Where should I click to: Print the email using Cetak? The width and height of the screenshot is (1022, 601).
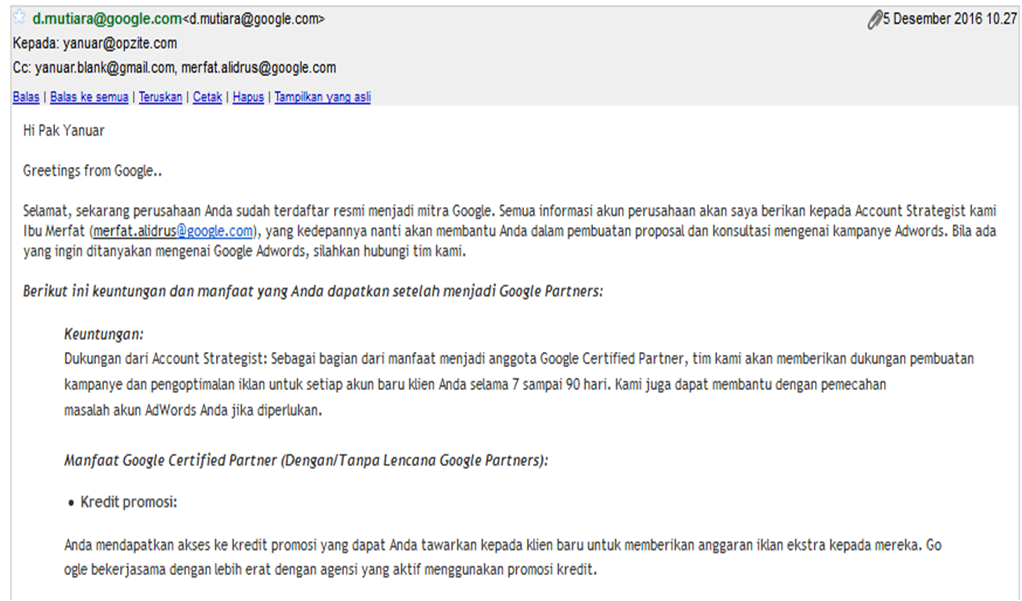[x=207, y=97]
